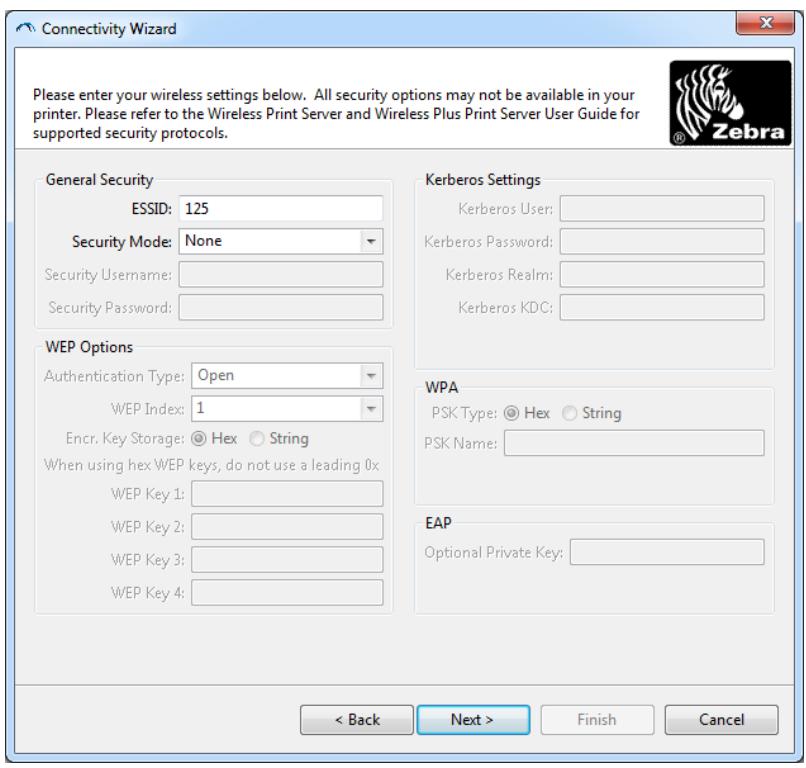Cancel the wizard
806x768 pixels.
pos(721,719)
